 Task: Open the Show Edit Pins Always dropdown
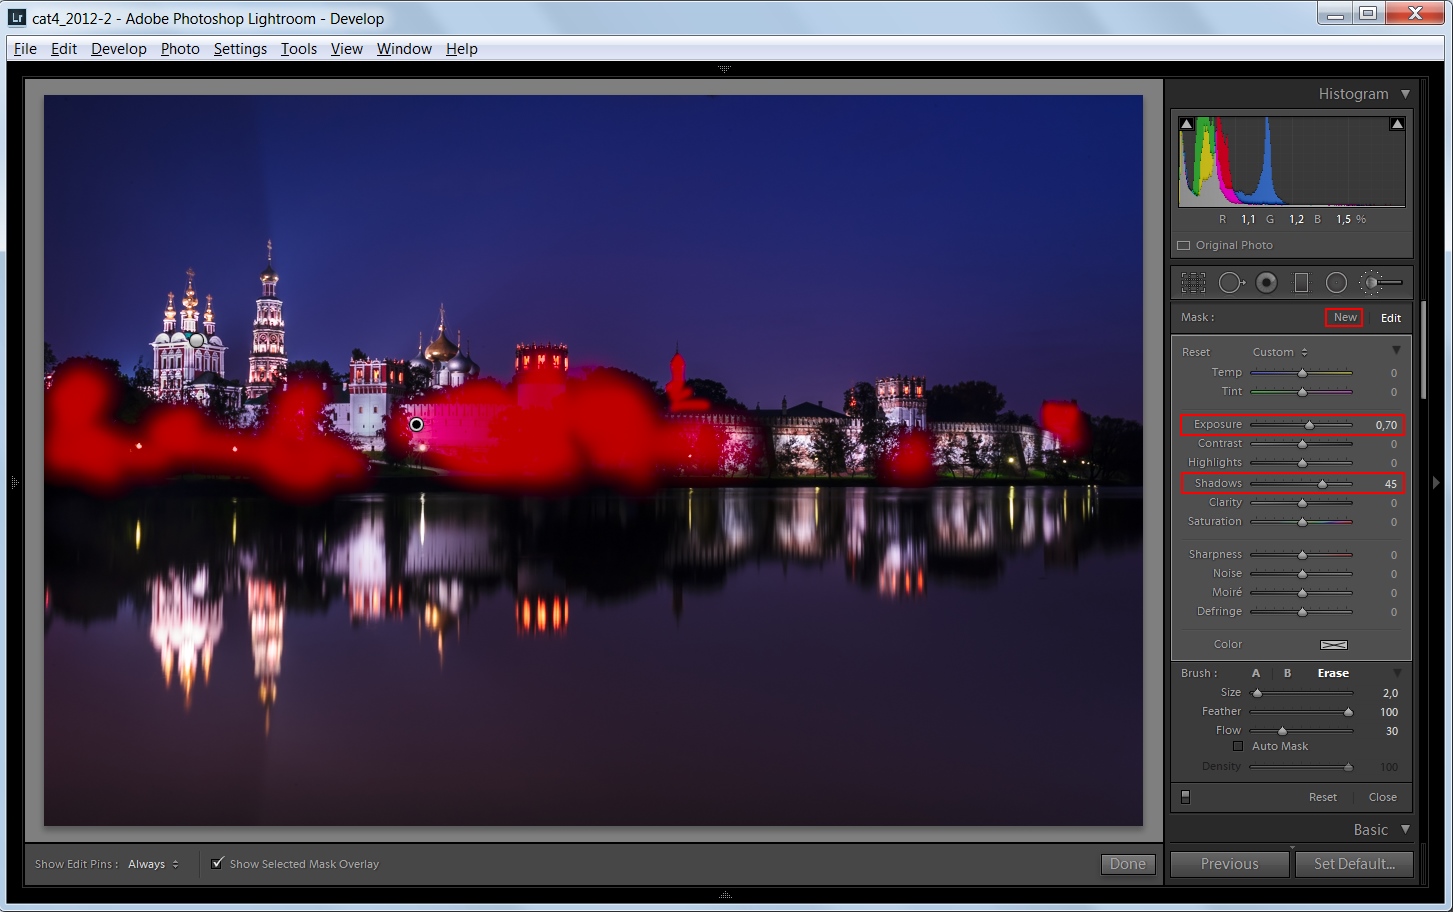point(154,864)
